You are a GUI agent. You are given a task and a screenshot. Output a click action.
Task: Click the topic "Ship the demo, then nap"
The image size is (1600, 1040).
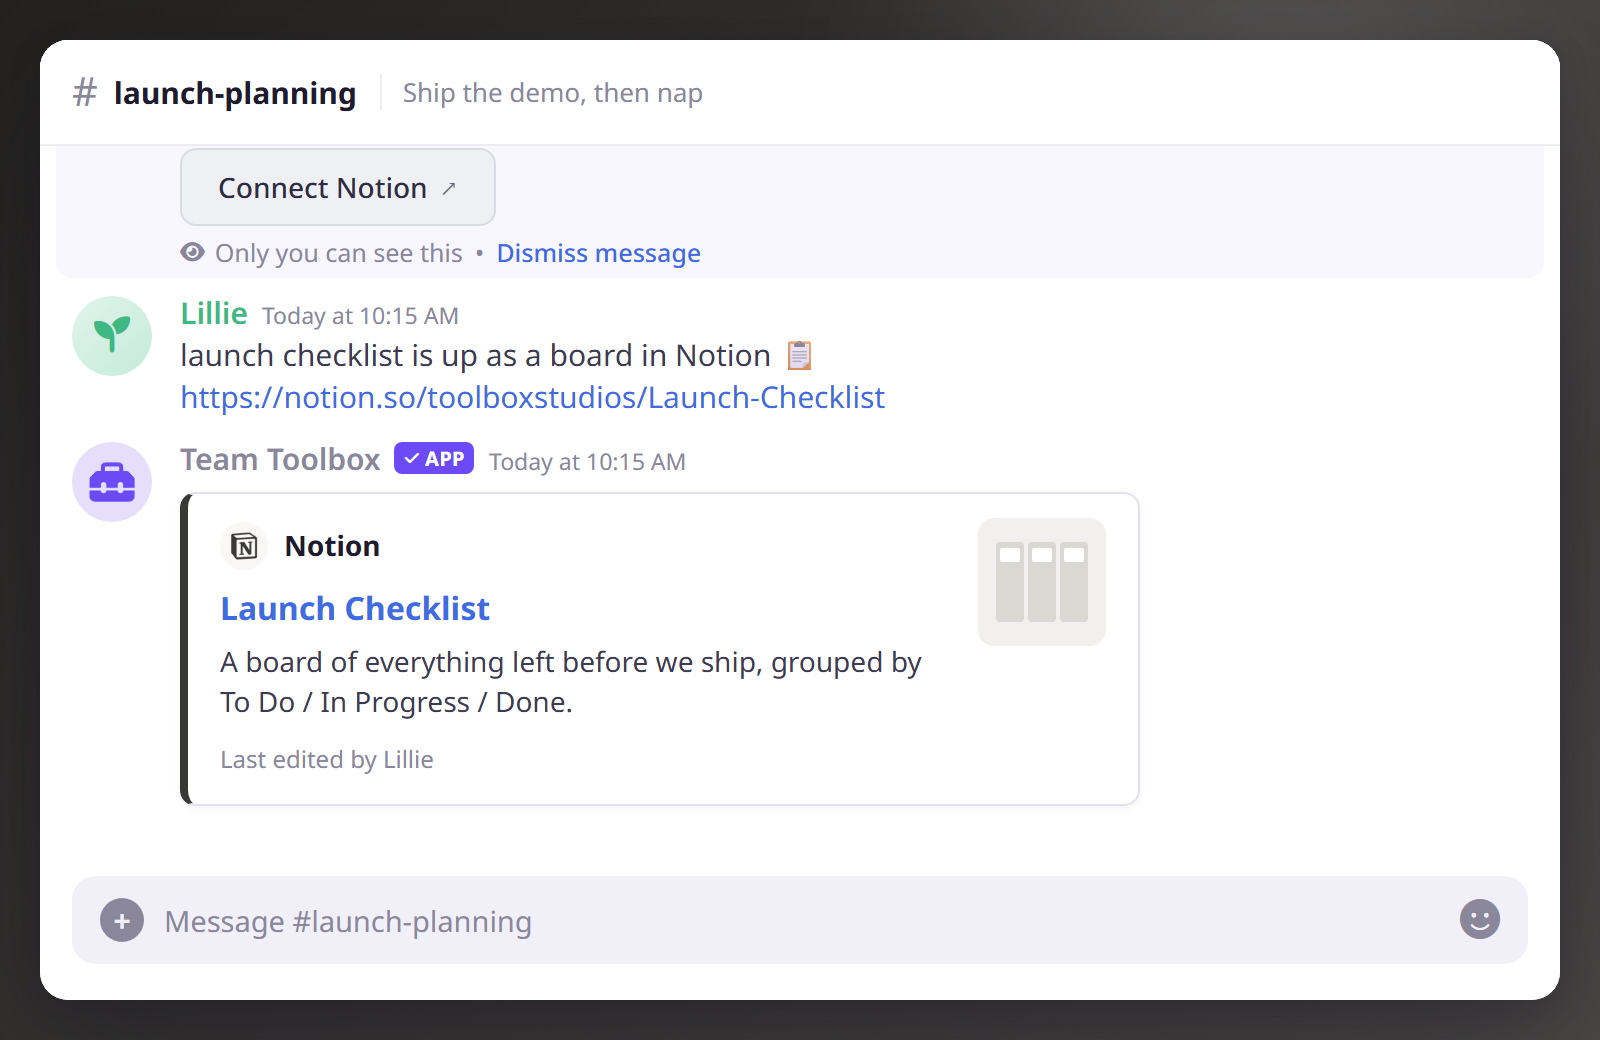click(553, 93)
